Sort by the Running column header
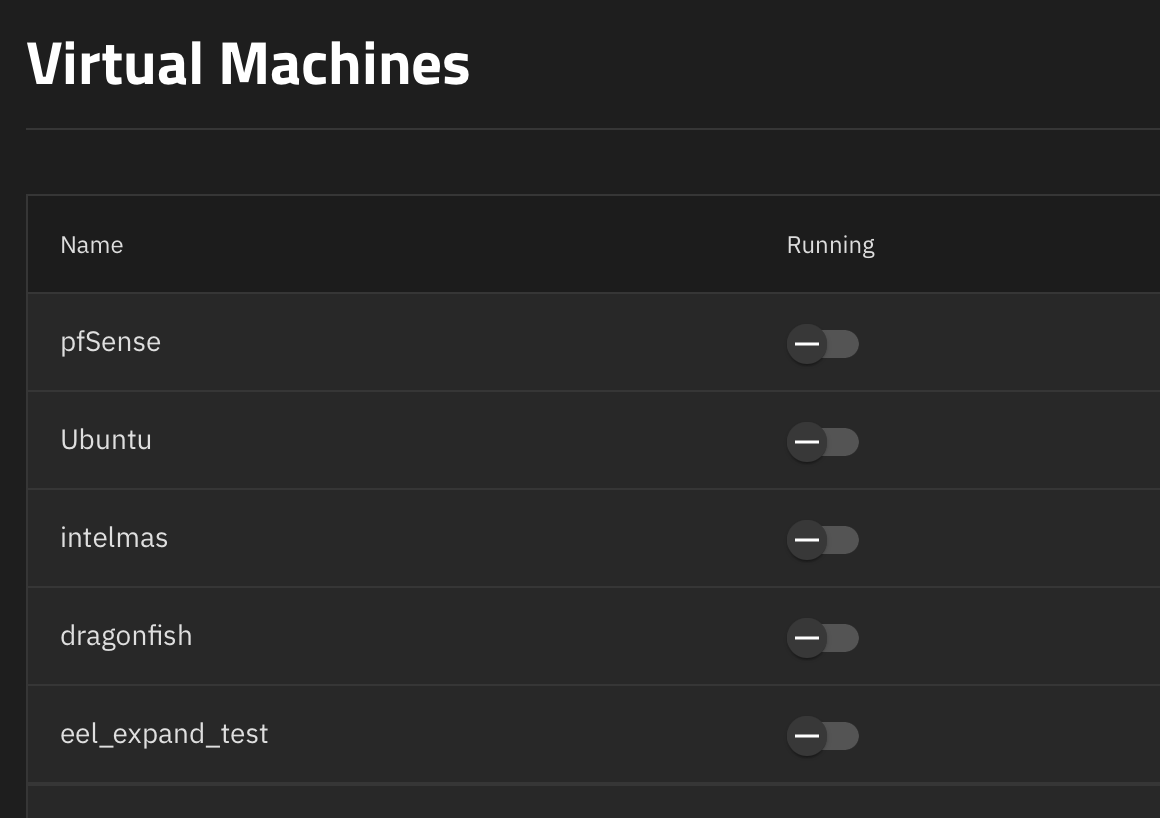The width and height of the screenshot is (1160, 818). (x=830, y=245)
